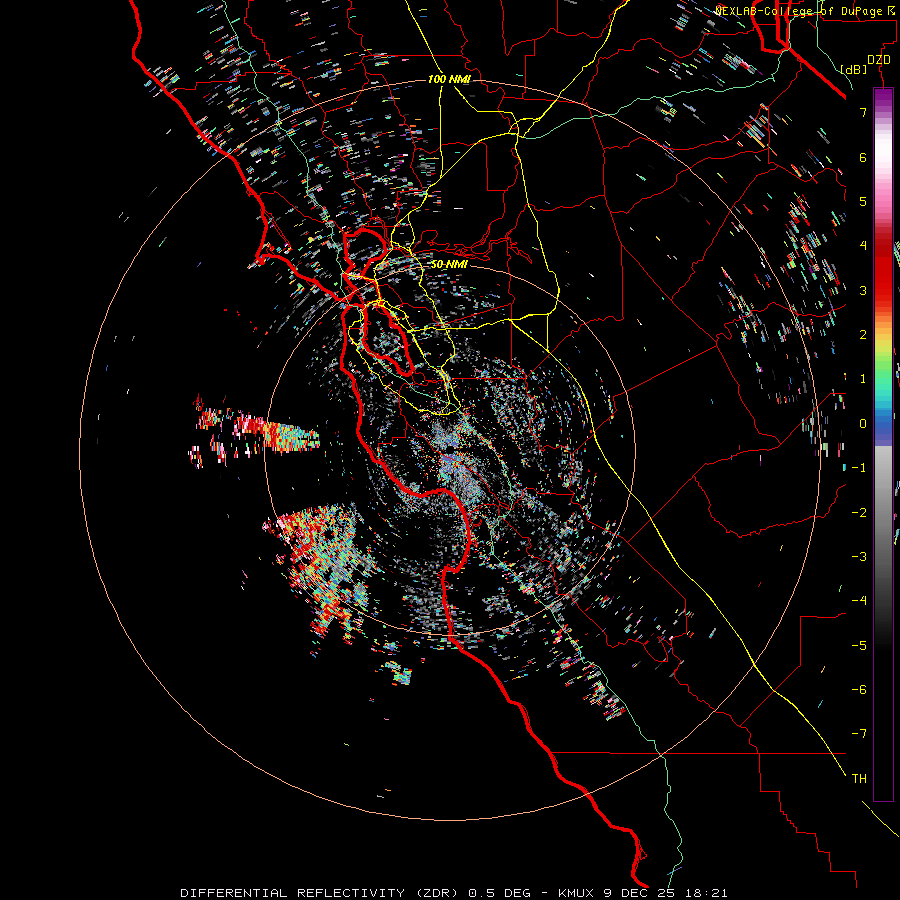Screen dimensions: 900x900
Task: Click the NEXLAB-College of DuPage label
Action: point(805,11)
